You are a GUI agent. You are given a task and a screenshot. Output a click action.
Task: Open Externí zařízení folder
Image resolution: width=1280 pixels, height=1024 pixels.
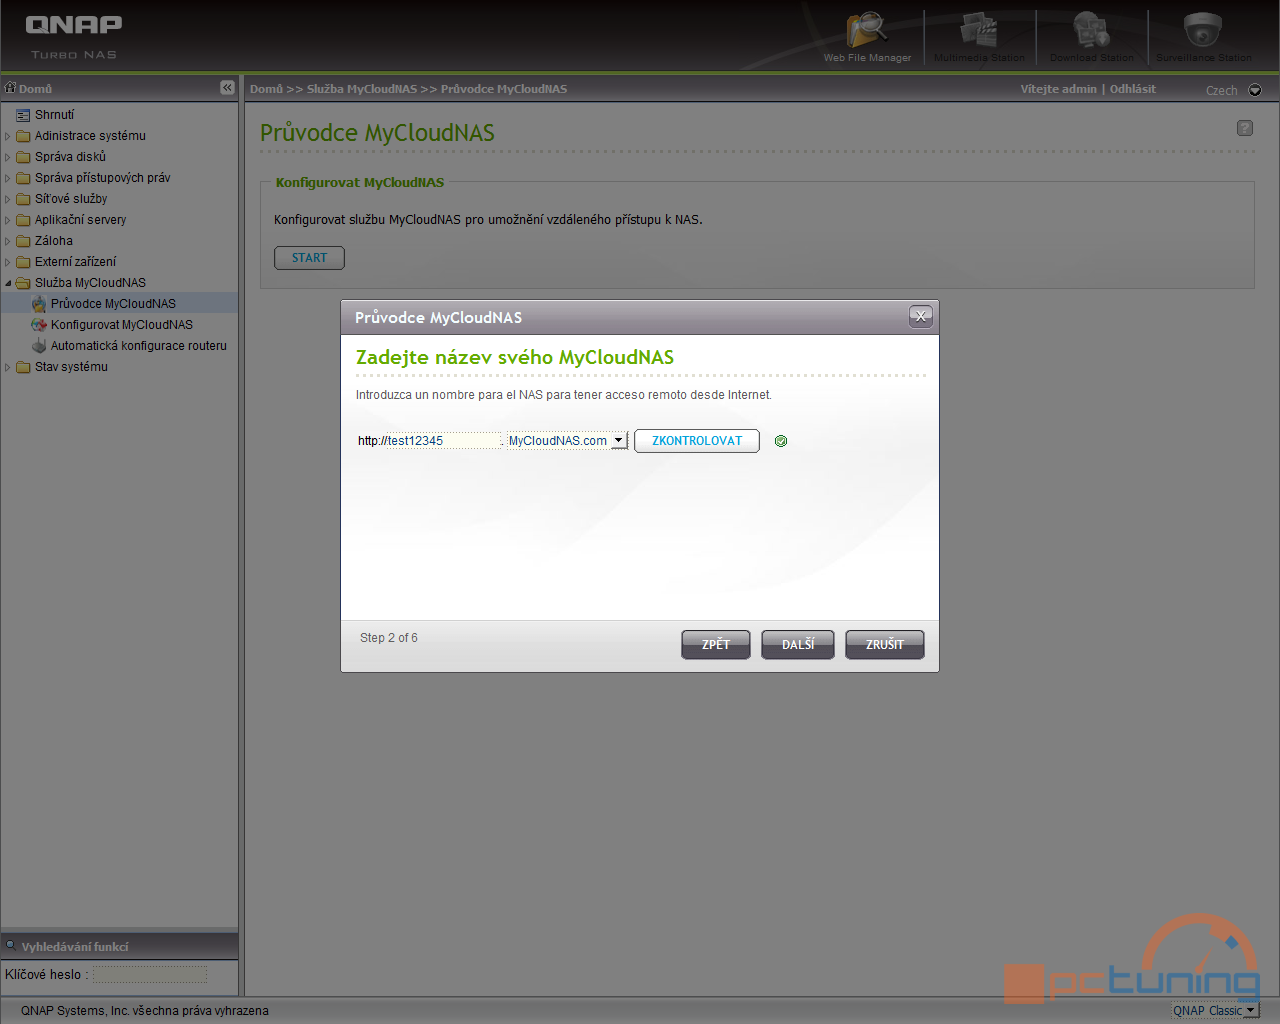(x=75, y=262)
